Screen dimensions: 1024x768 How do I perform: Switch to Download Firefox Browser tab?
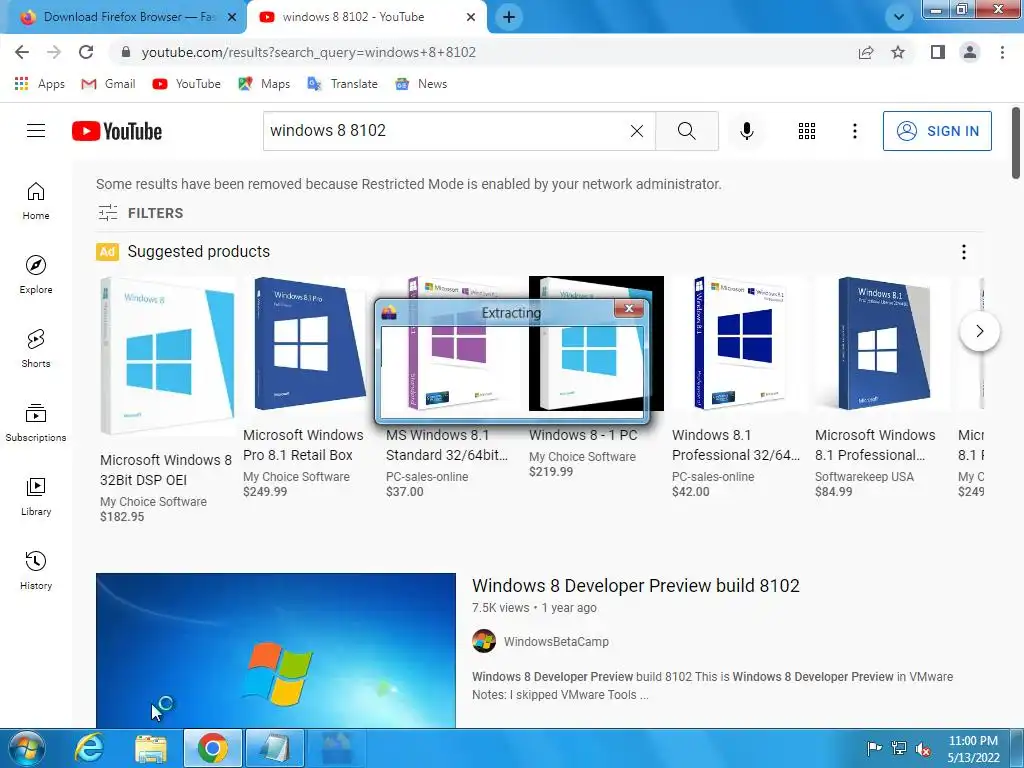[124, 17]
